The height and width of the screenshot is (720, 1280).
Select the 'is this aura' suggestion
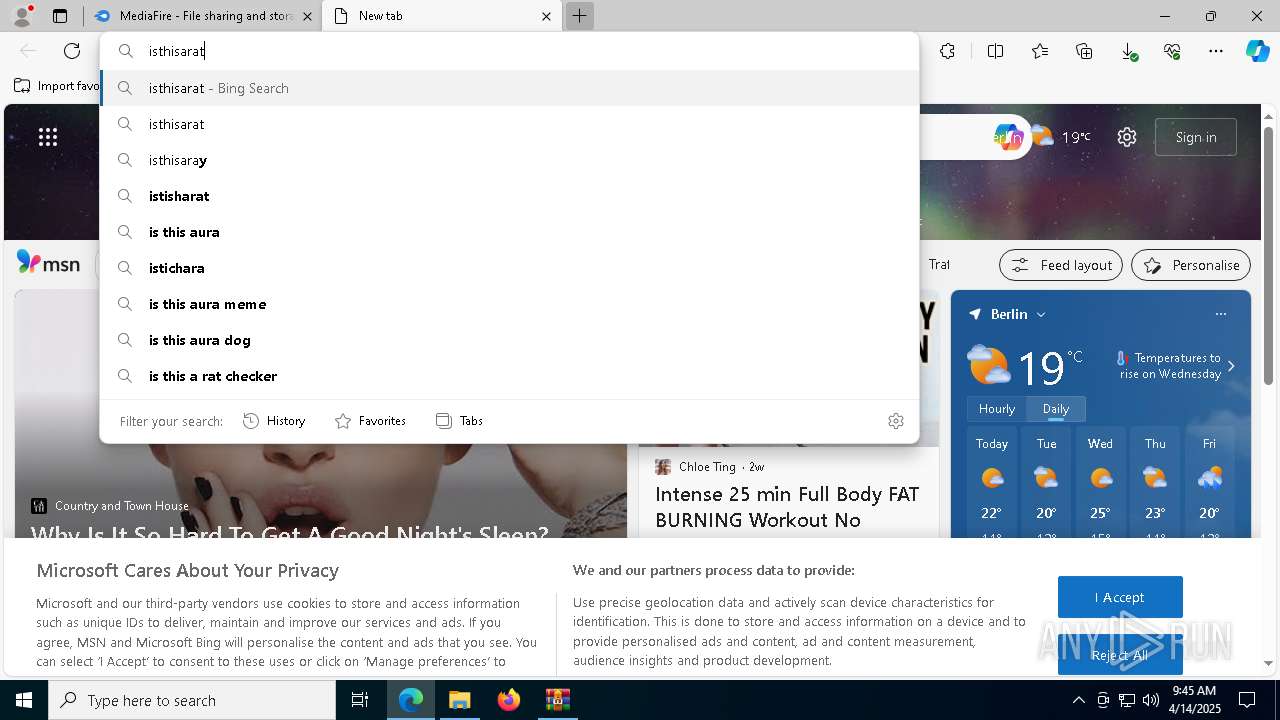tap(509, 232)
